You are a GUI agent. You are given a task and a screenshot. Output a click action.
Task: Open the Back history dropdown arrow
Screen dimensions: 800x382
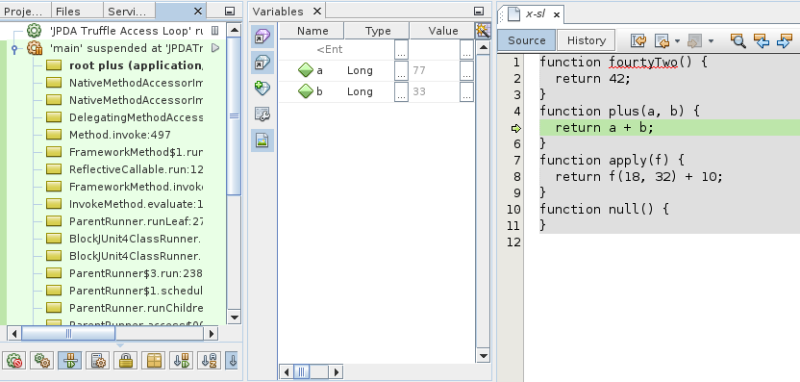678,41
